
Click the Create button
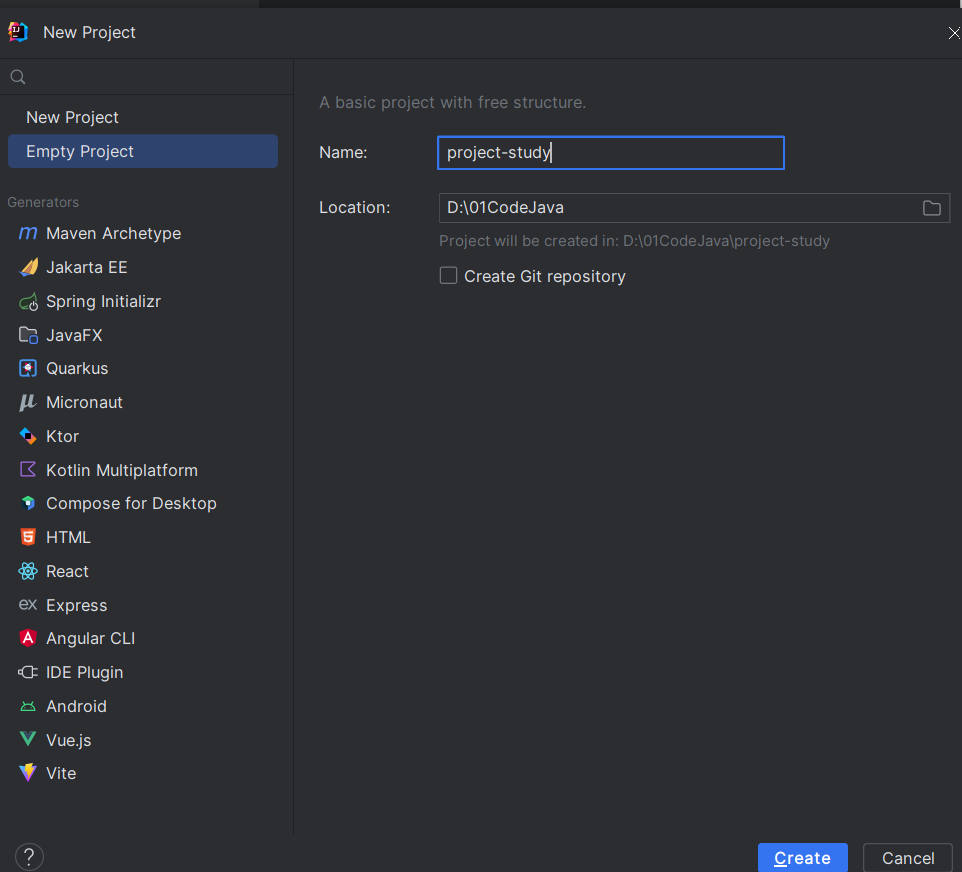pyautogui.click(x=802, y=857)
